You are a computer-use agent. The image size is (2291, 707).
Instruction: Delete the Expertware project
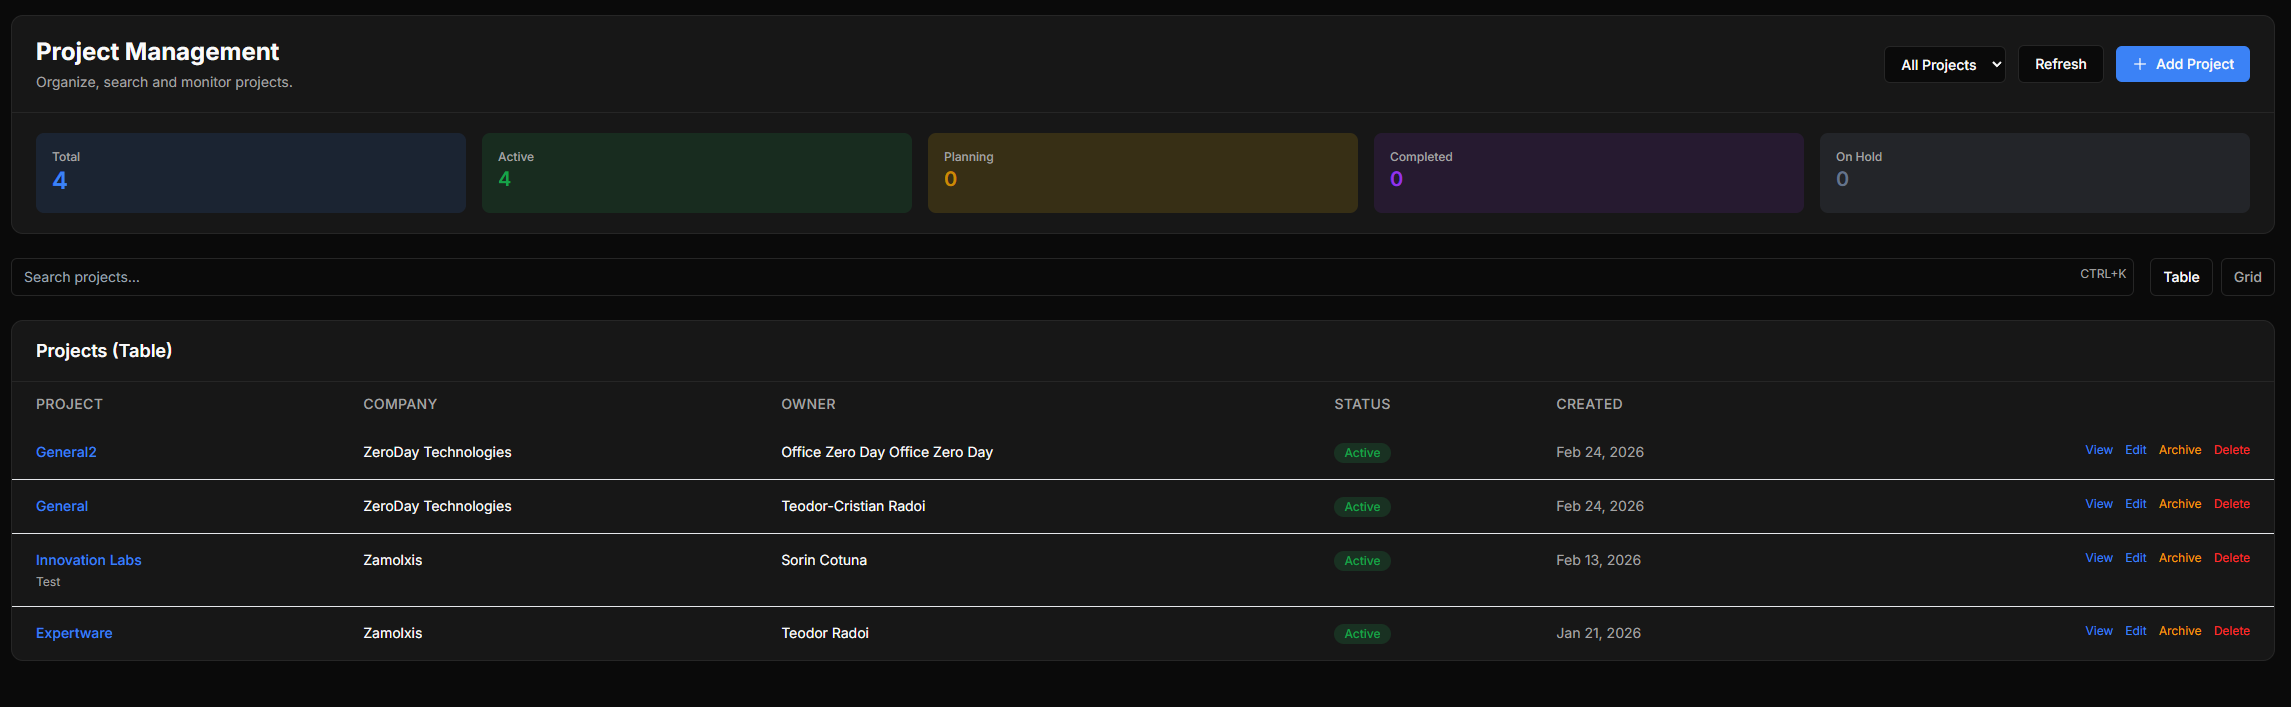pos(2231,631)
